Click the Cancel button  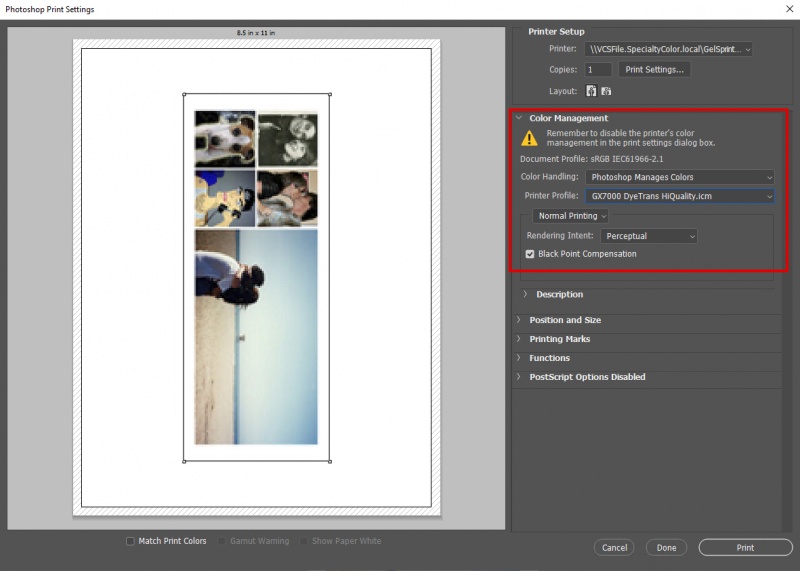tap(614, 548)
